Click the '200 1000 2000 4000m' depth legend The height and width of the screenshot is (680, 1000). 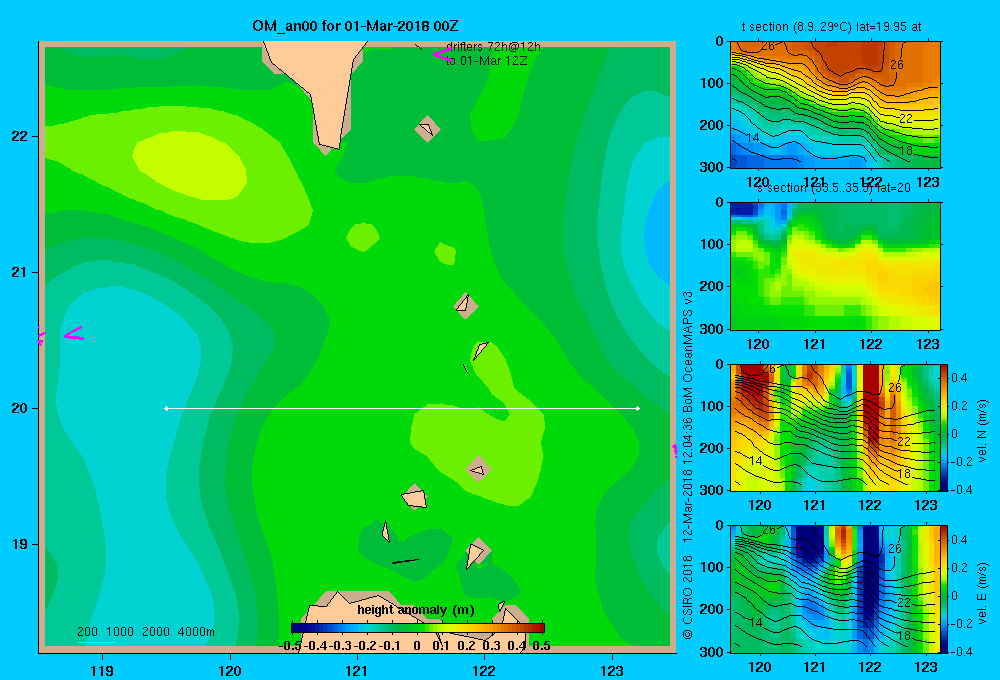145,632
